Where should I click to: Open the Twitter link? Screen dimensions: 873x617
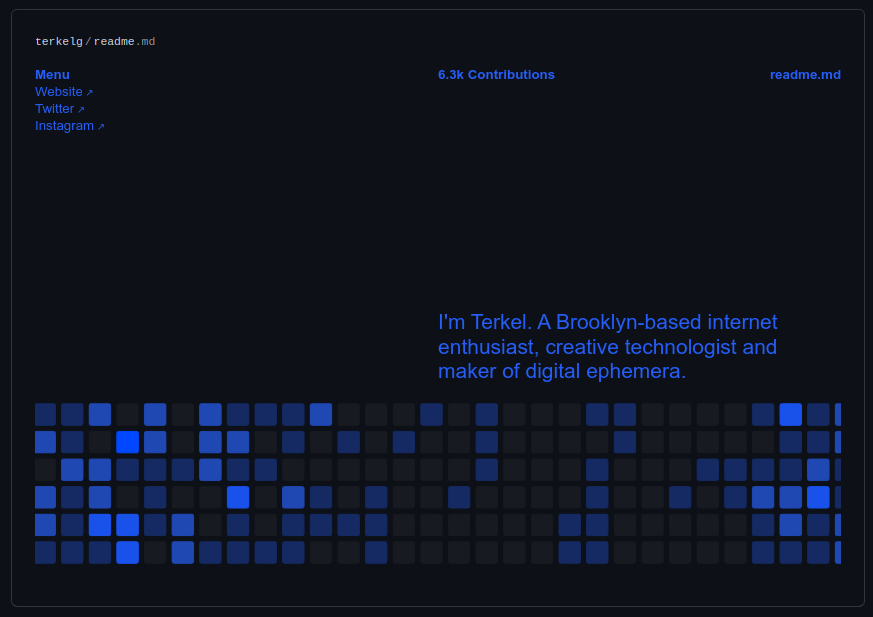click(54, 109)
